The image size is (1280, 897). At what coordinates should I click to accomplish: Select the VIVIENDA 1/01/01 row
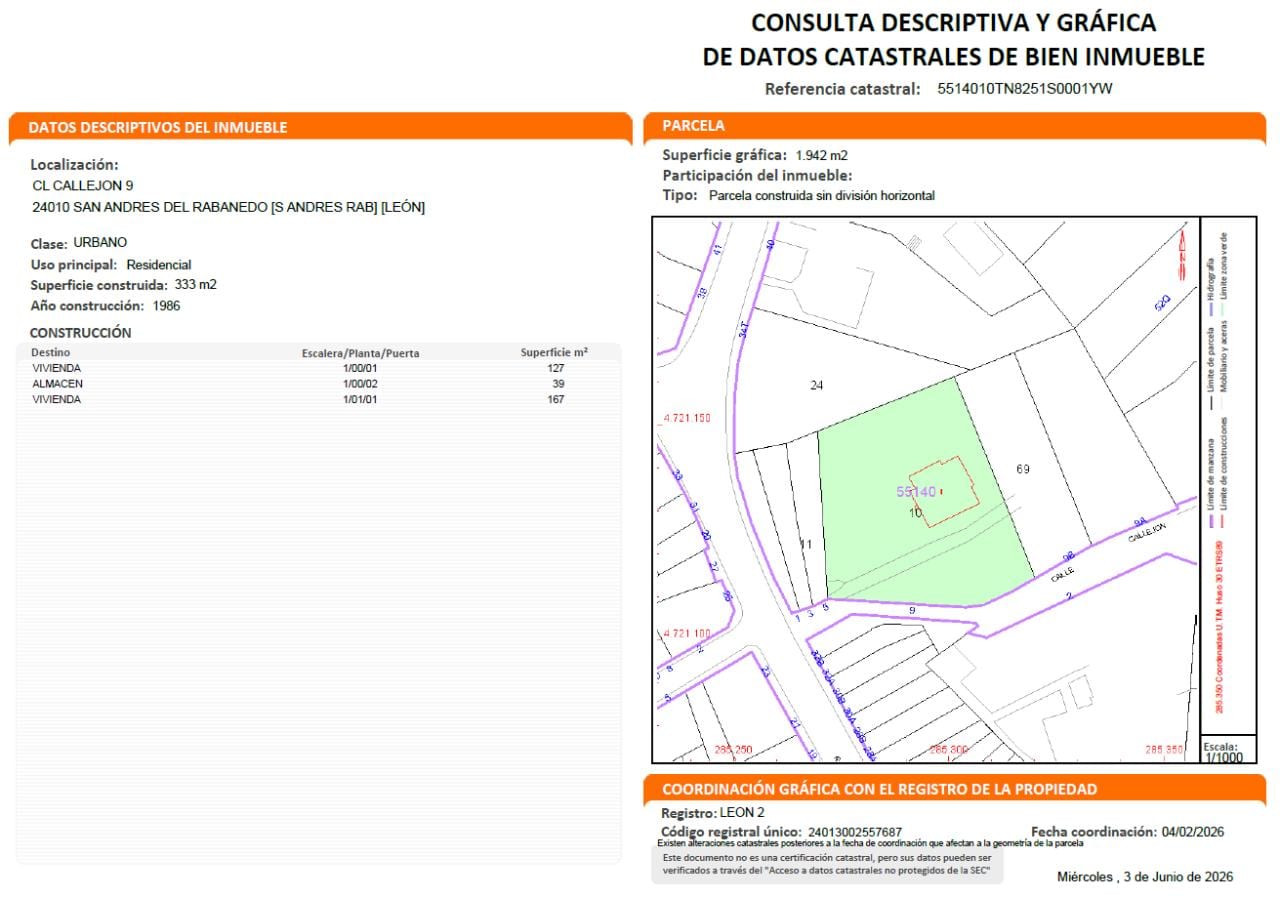(x=319, y=400)
